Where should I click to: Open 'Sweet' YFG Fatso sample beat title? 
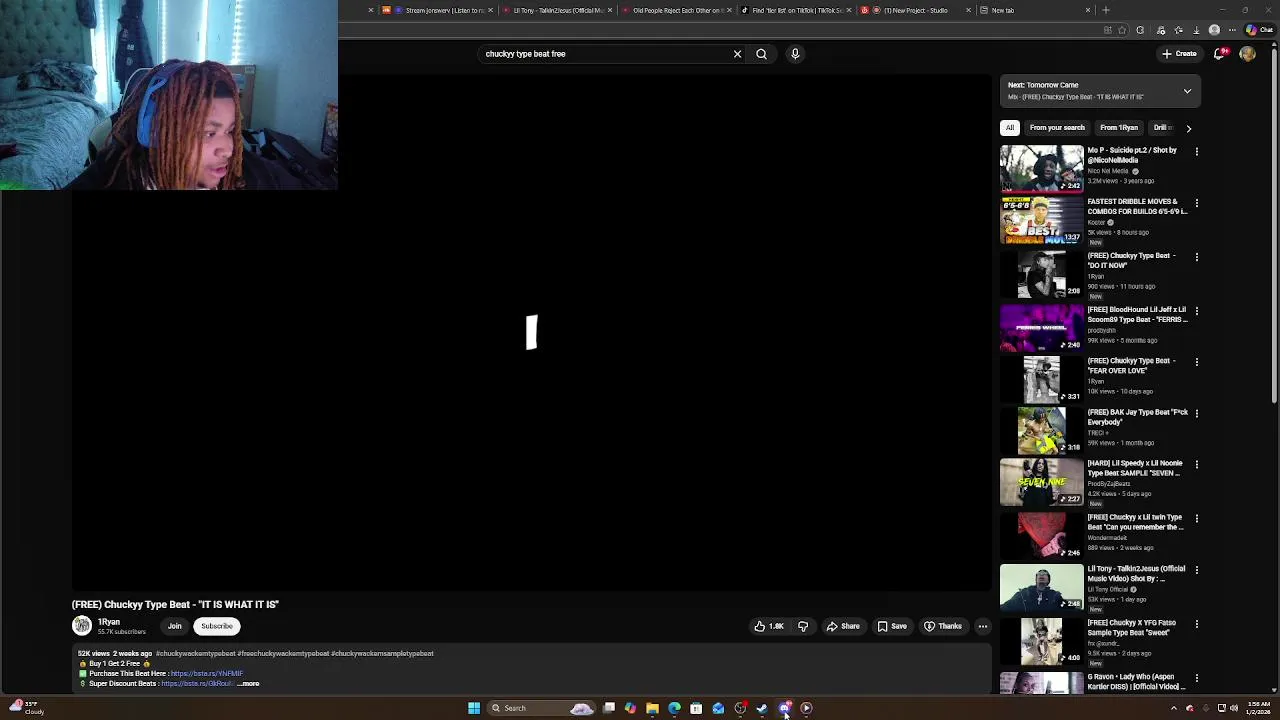pos(1131,627)
